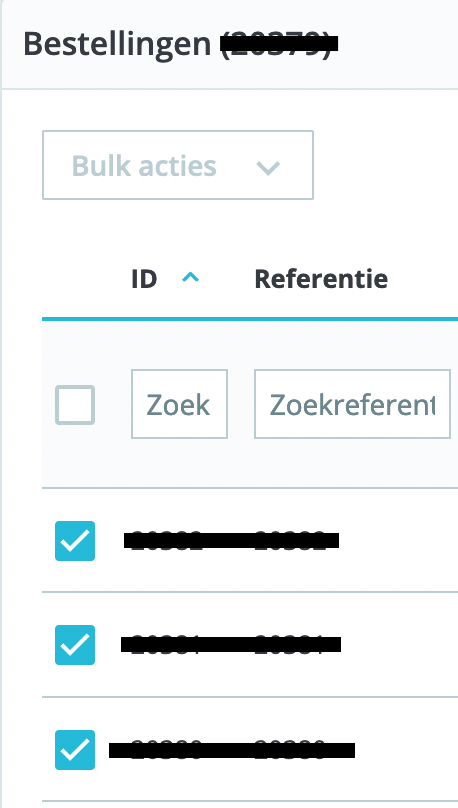Click the redacted ID in third order row
The image size is (458, 808).
coord(157,750)
